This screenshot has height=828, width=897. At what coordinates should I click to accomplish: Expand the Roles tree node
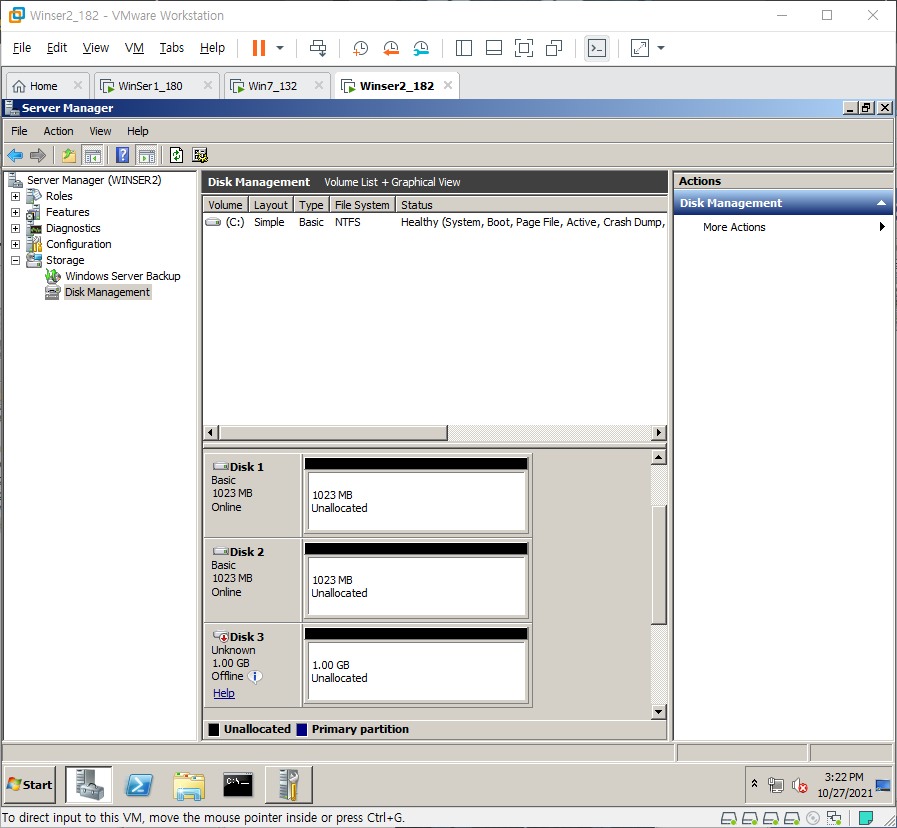coord(15,196)
